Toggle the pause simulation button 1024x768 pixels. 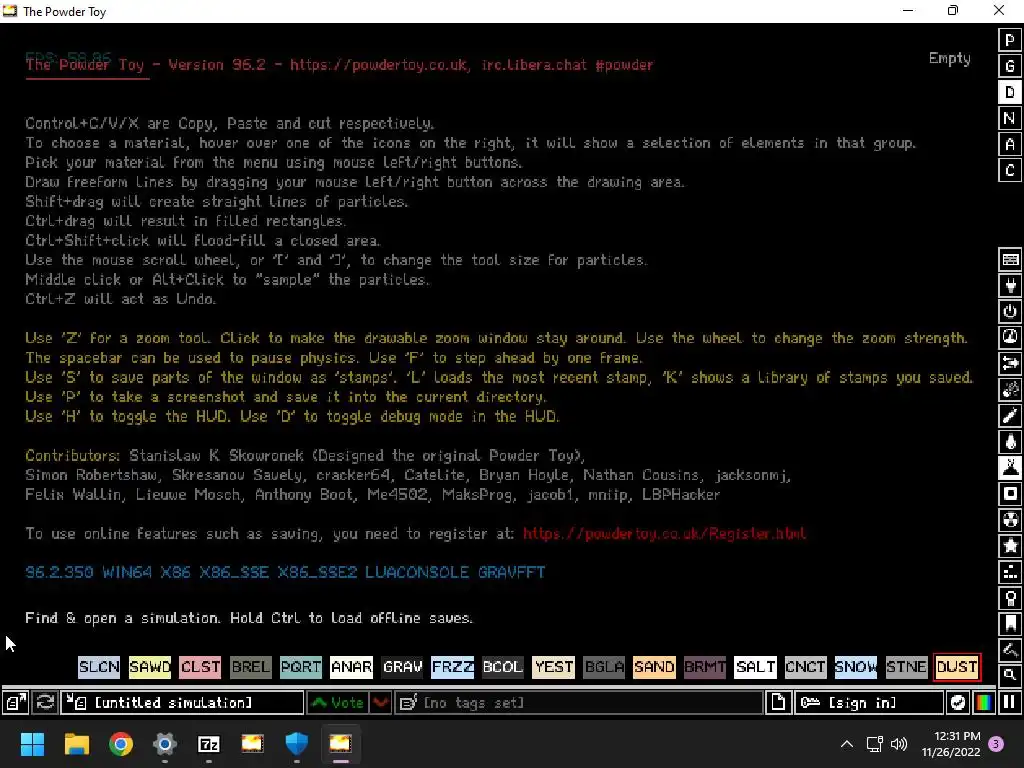(1010, 703)
